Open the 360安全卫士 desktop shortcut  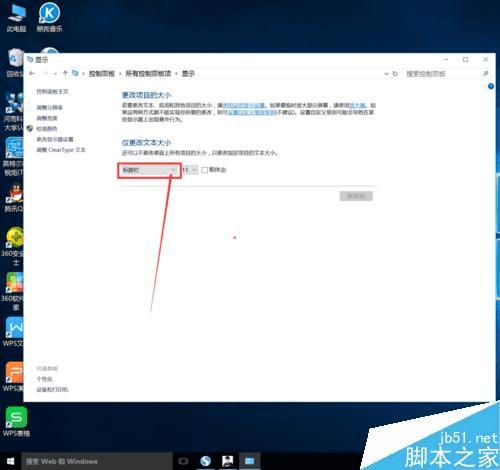point(13,246)
